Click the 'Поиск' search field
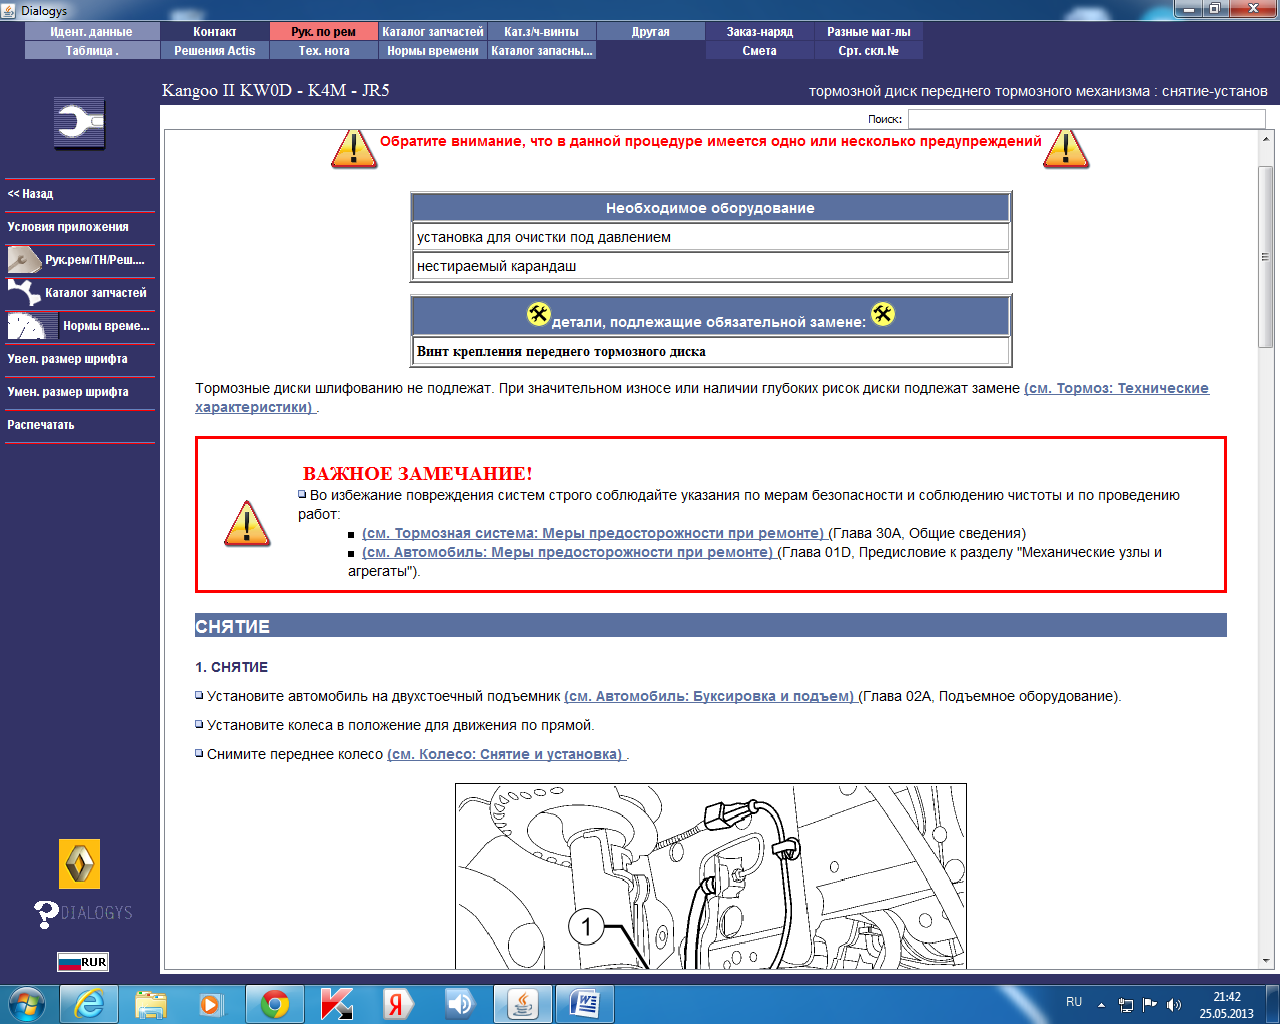 [x=1087, y=119]
